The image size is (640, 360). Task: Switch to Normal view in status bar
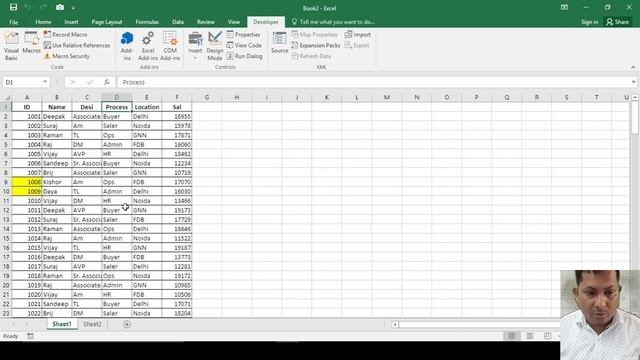click(511, 336)
